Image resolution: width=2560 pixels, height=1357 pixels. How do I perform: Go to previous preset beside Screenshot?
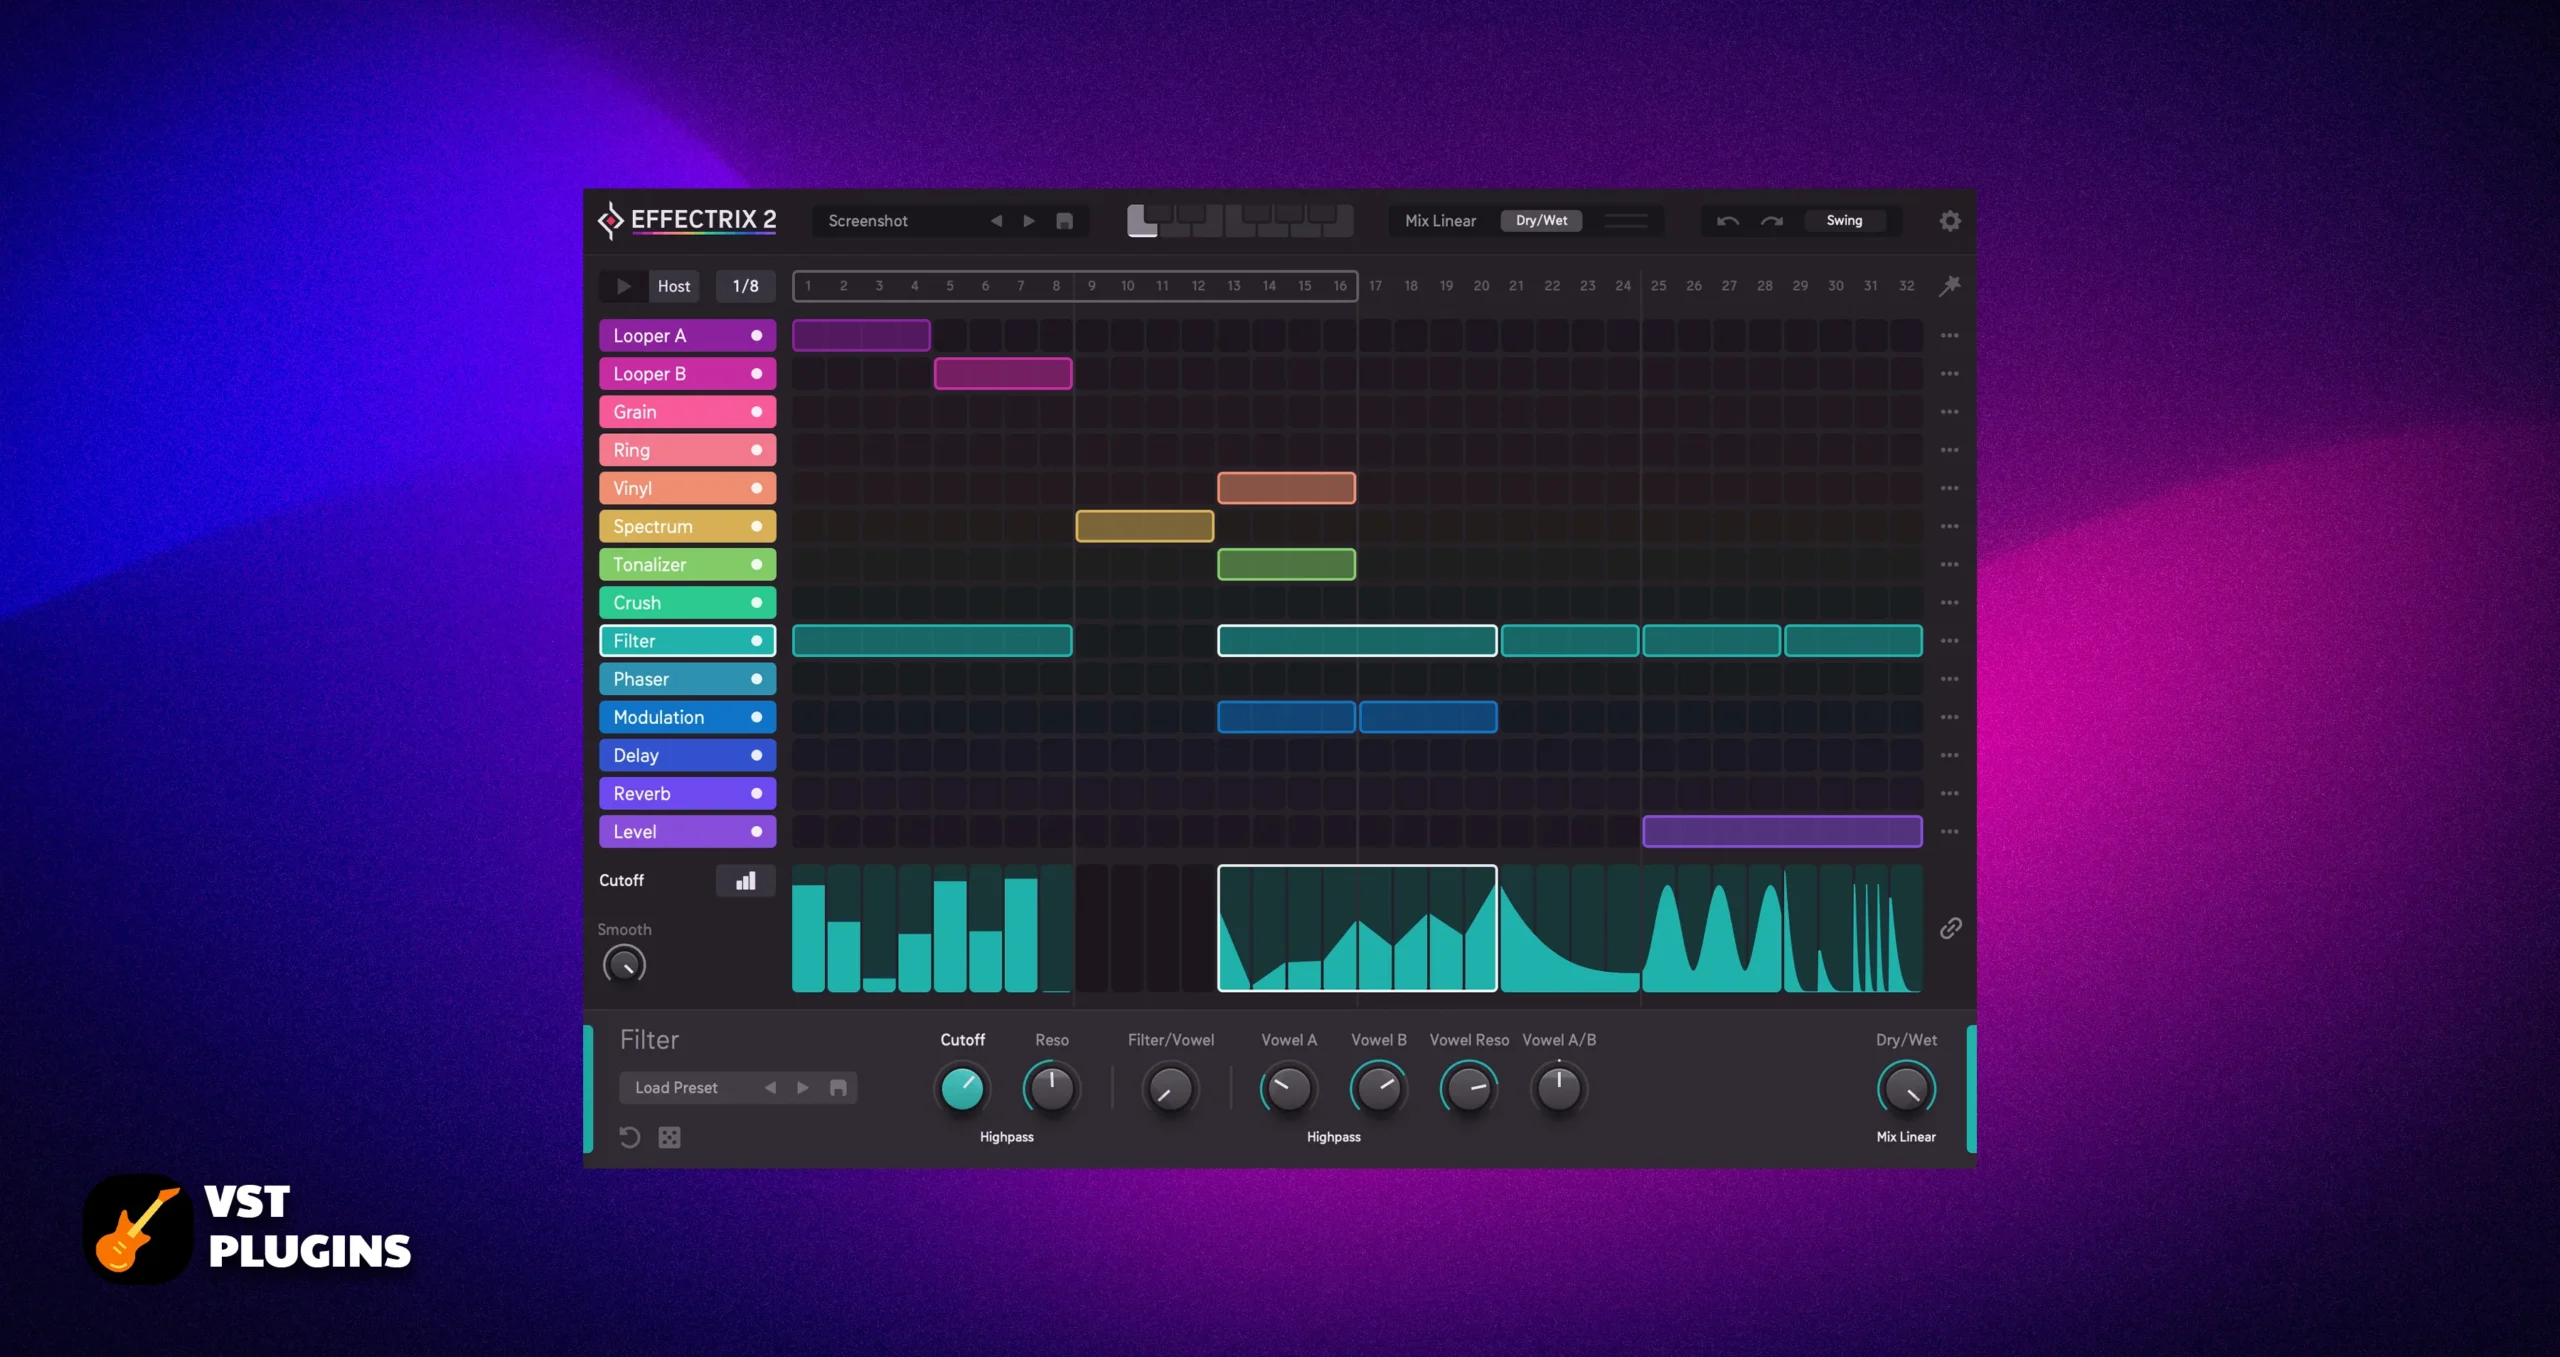click(996, 221)
